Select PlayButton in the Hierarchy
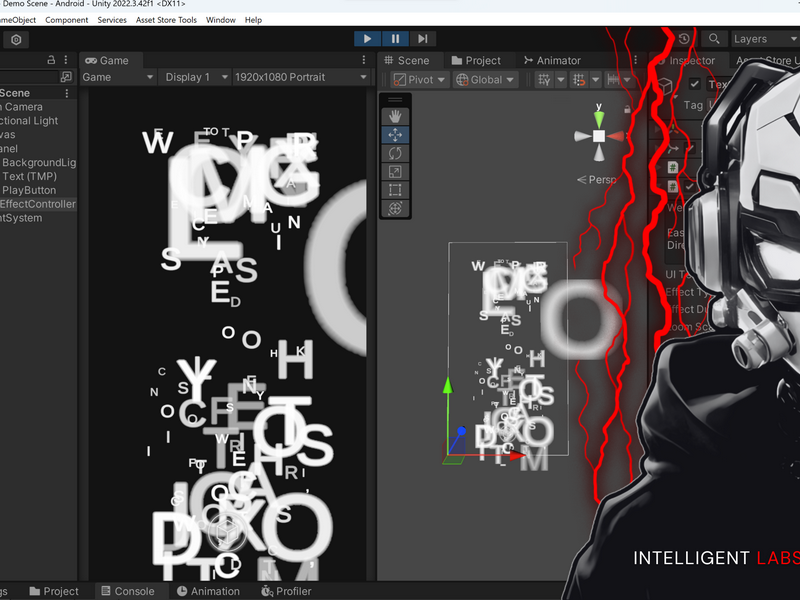The image size is (800, 600). pyautogui.click(x=29, y=190)
